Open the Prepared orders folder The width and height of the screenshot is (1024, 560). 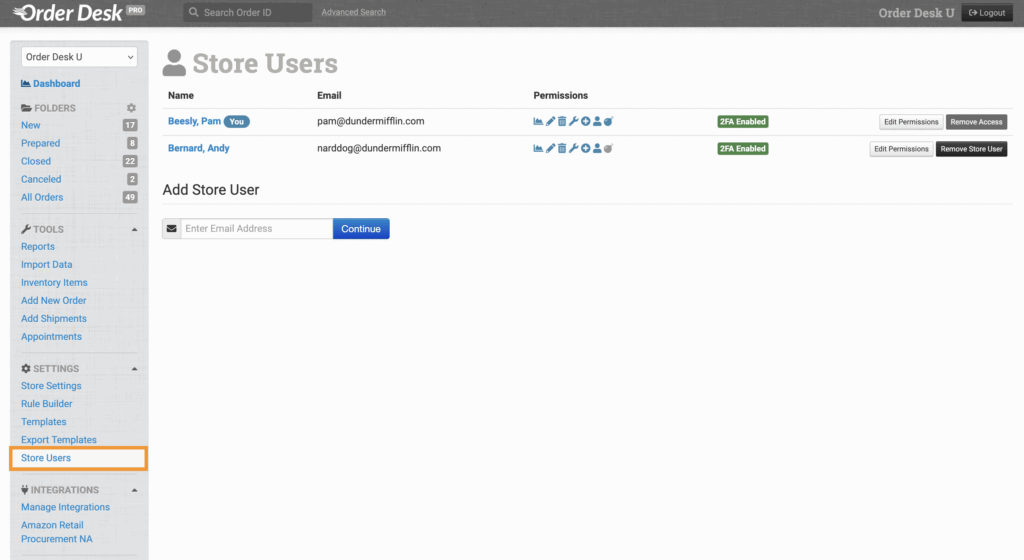coord(40,144)
